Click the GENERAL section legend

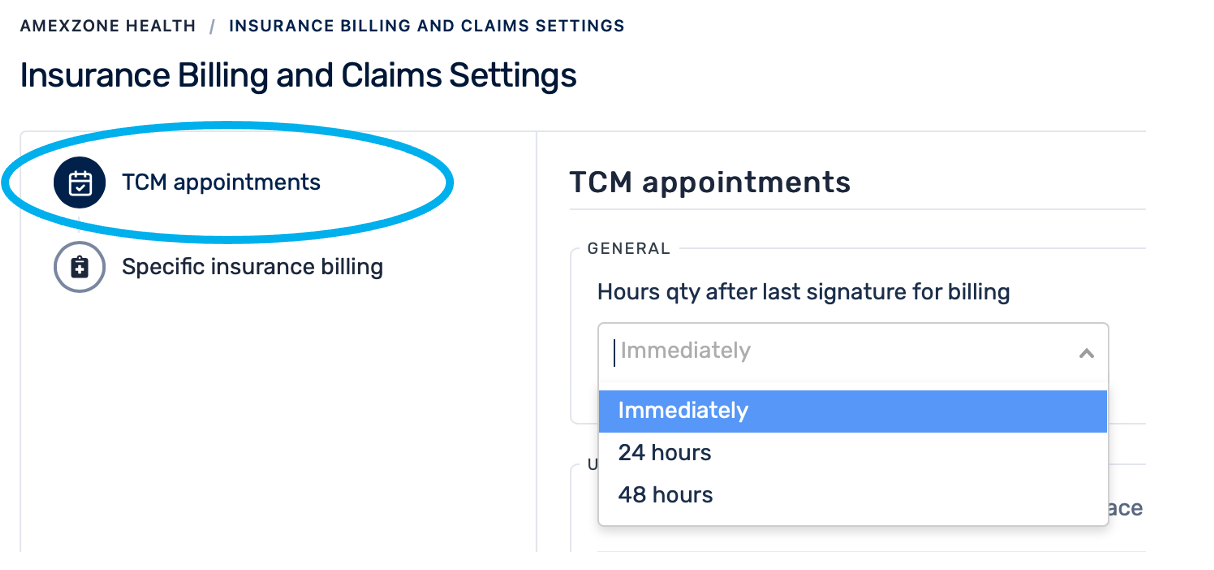(629, 249)
